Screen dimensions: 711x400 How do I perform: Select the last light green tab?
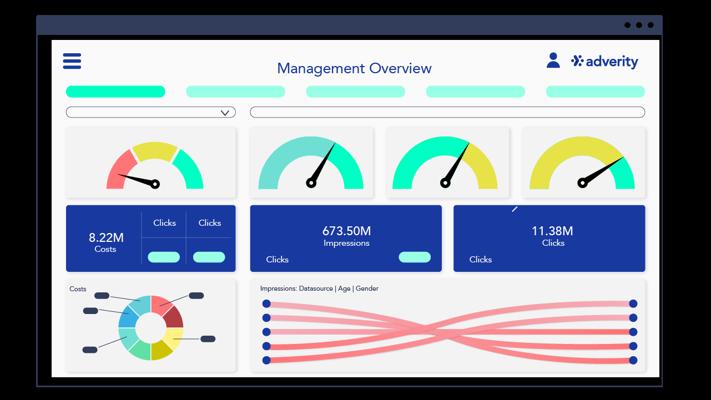click(595, 92)
